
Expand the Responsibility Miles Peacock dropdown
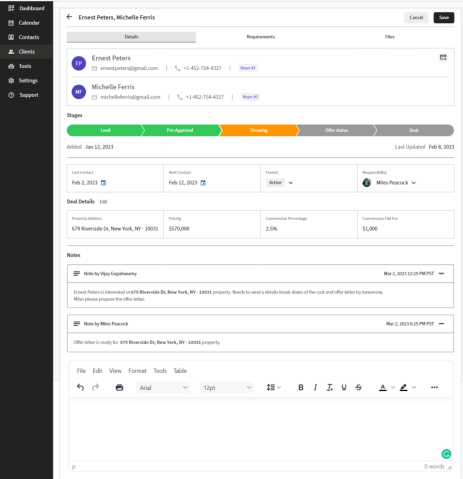(414, 183)
